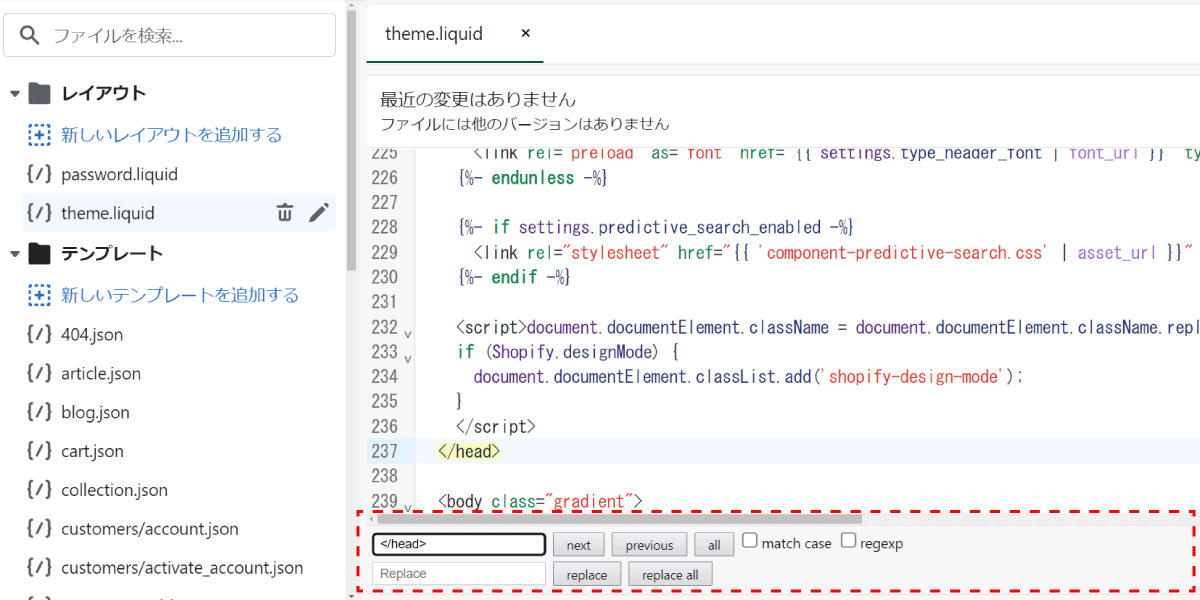The image size is (1200, 600).
Task: Click the replace all button
Action: (670, 575)
